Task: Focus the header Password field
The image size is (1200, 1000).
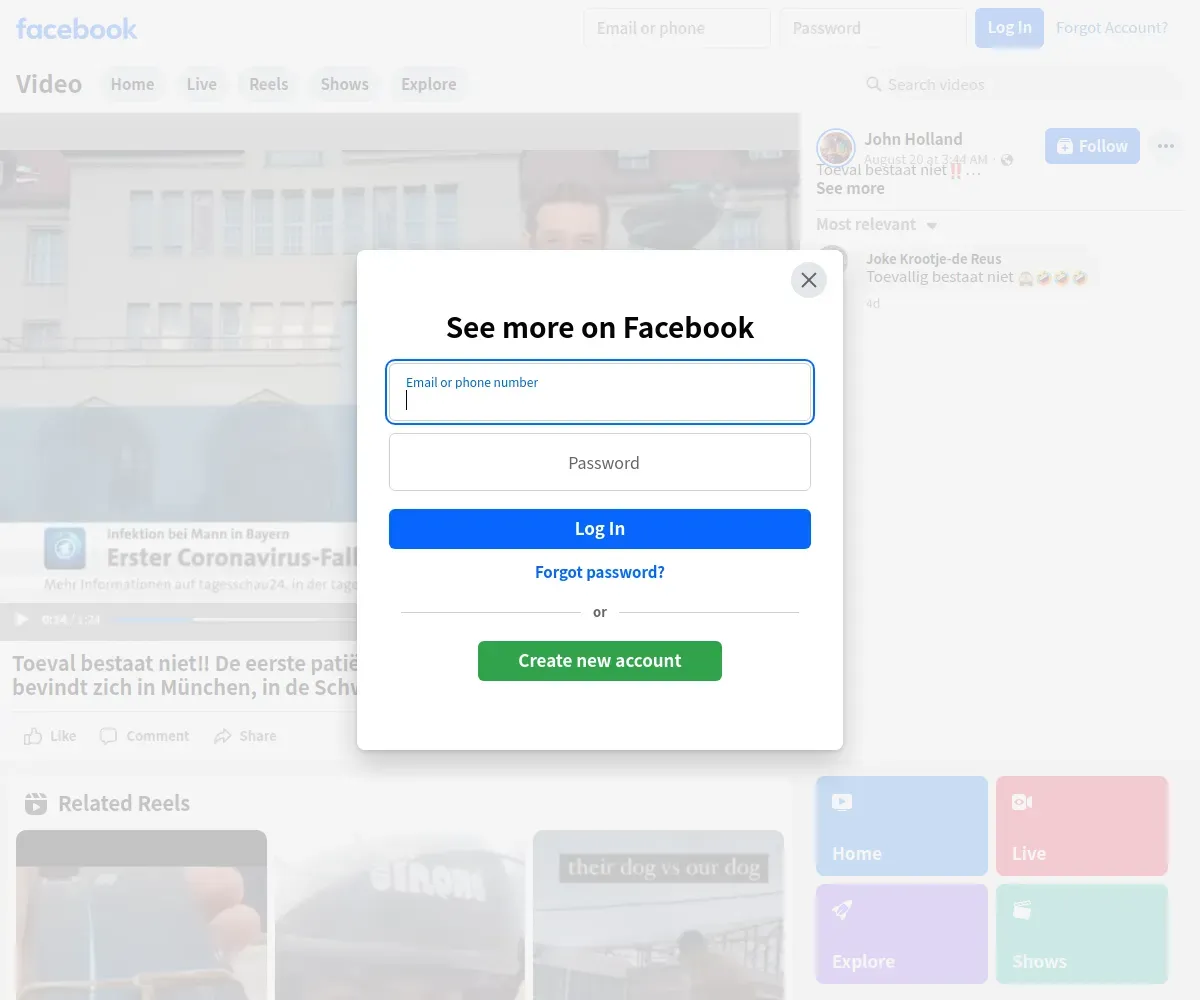Action: 873,28
